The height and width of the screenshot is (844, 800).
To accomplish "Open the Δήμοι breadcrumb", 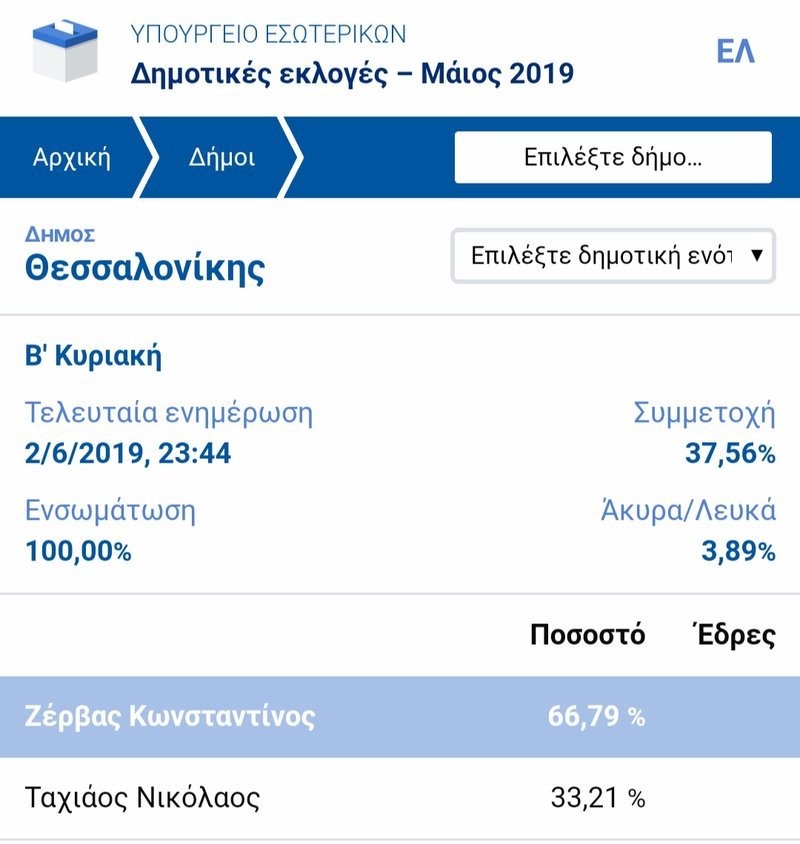I will pos(222,158).
